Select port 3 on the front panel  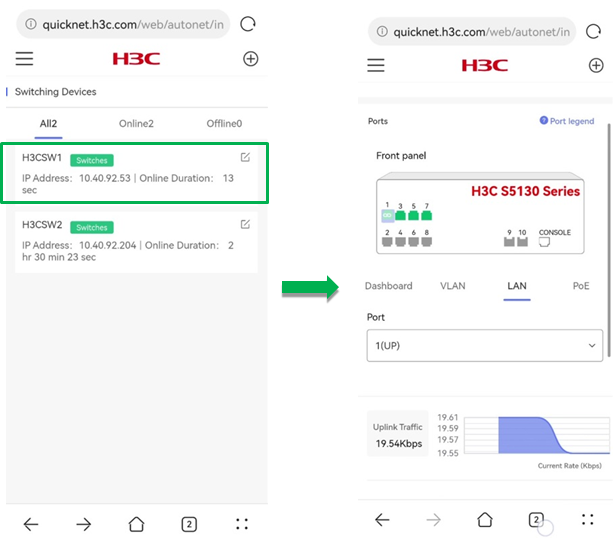400,215
